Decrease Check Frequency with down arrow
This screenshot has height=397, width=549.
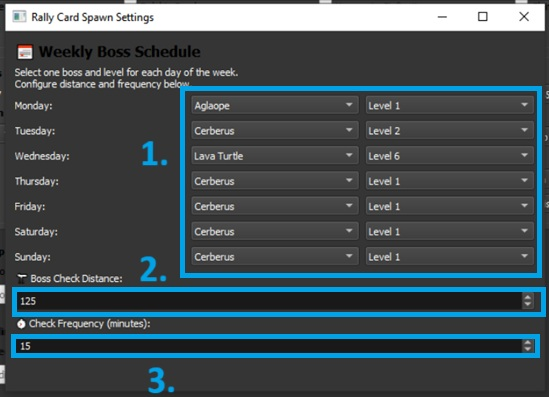click(x=528, y=349)
